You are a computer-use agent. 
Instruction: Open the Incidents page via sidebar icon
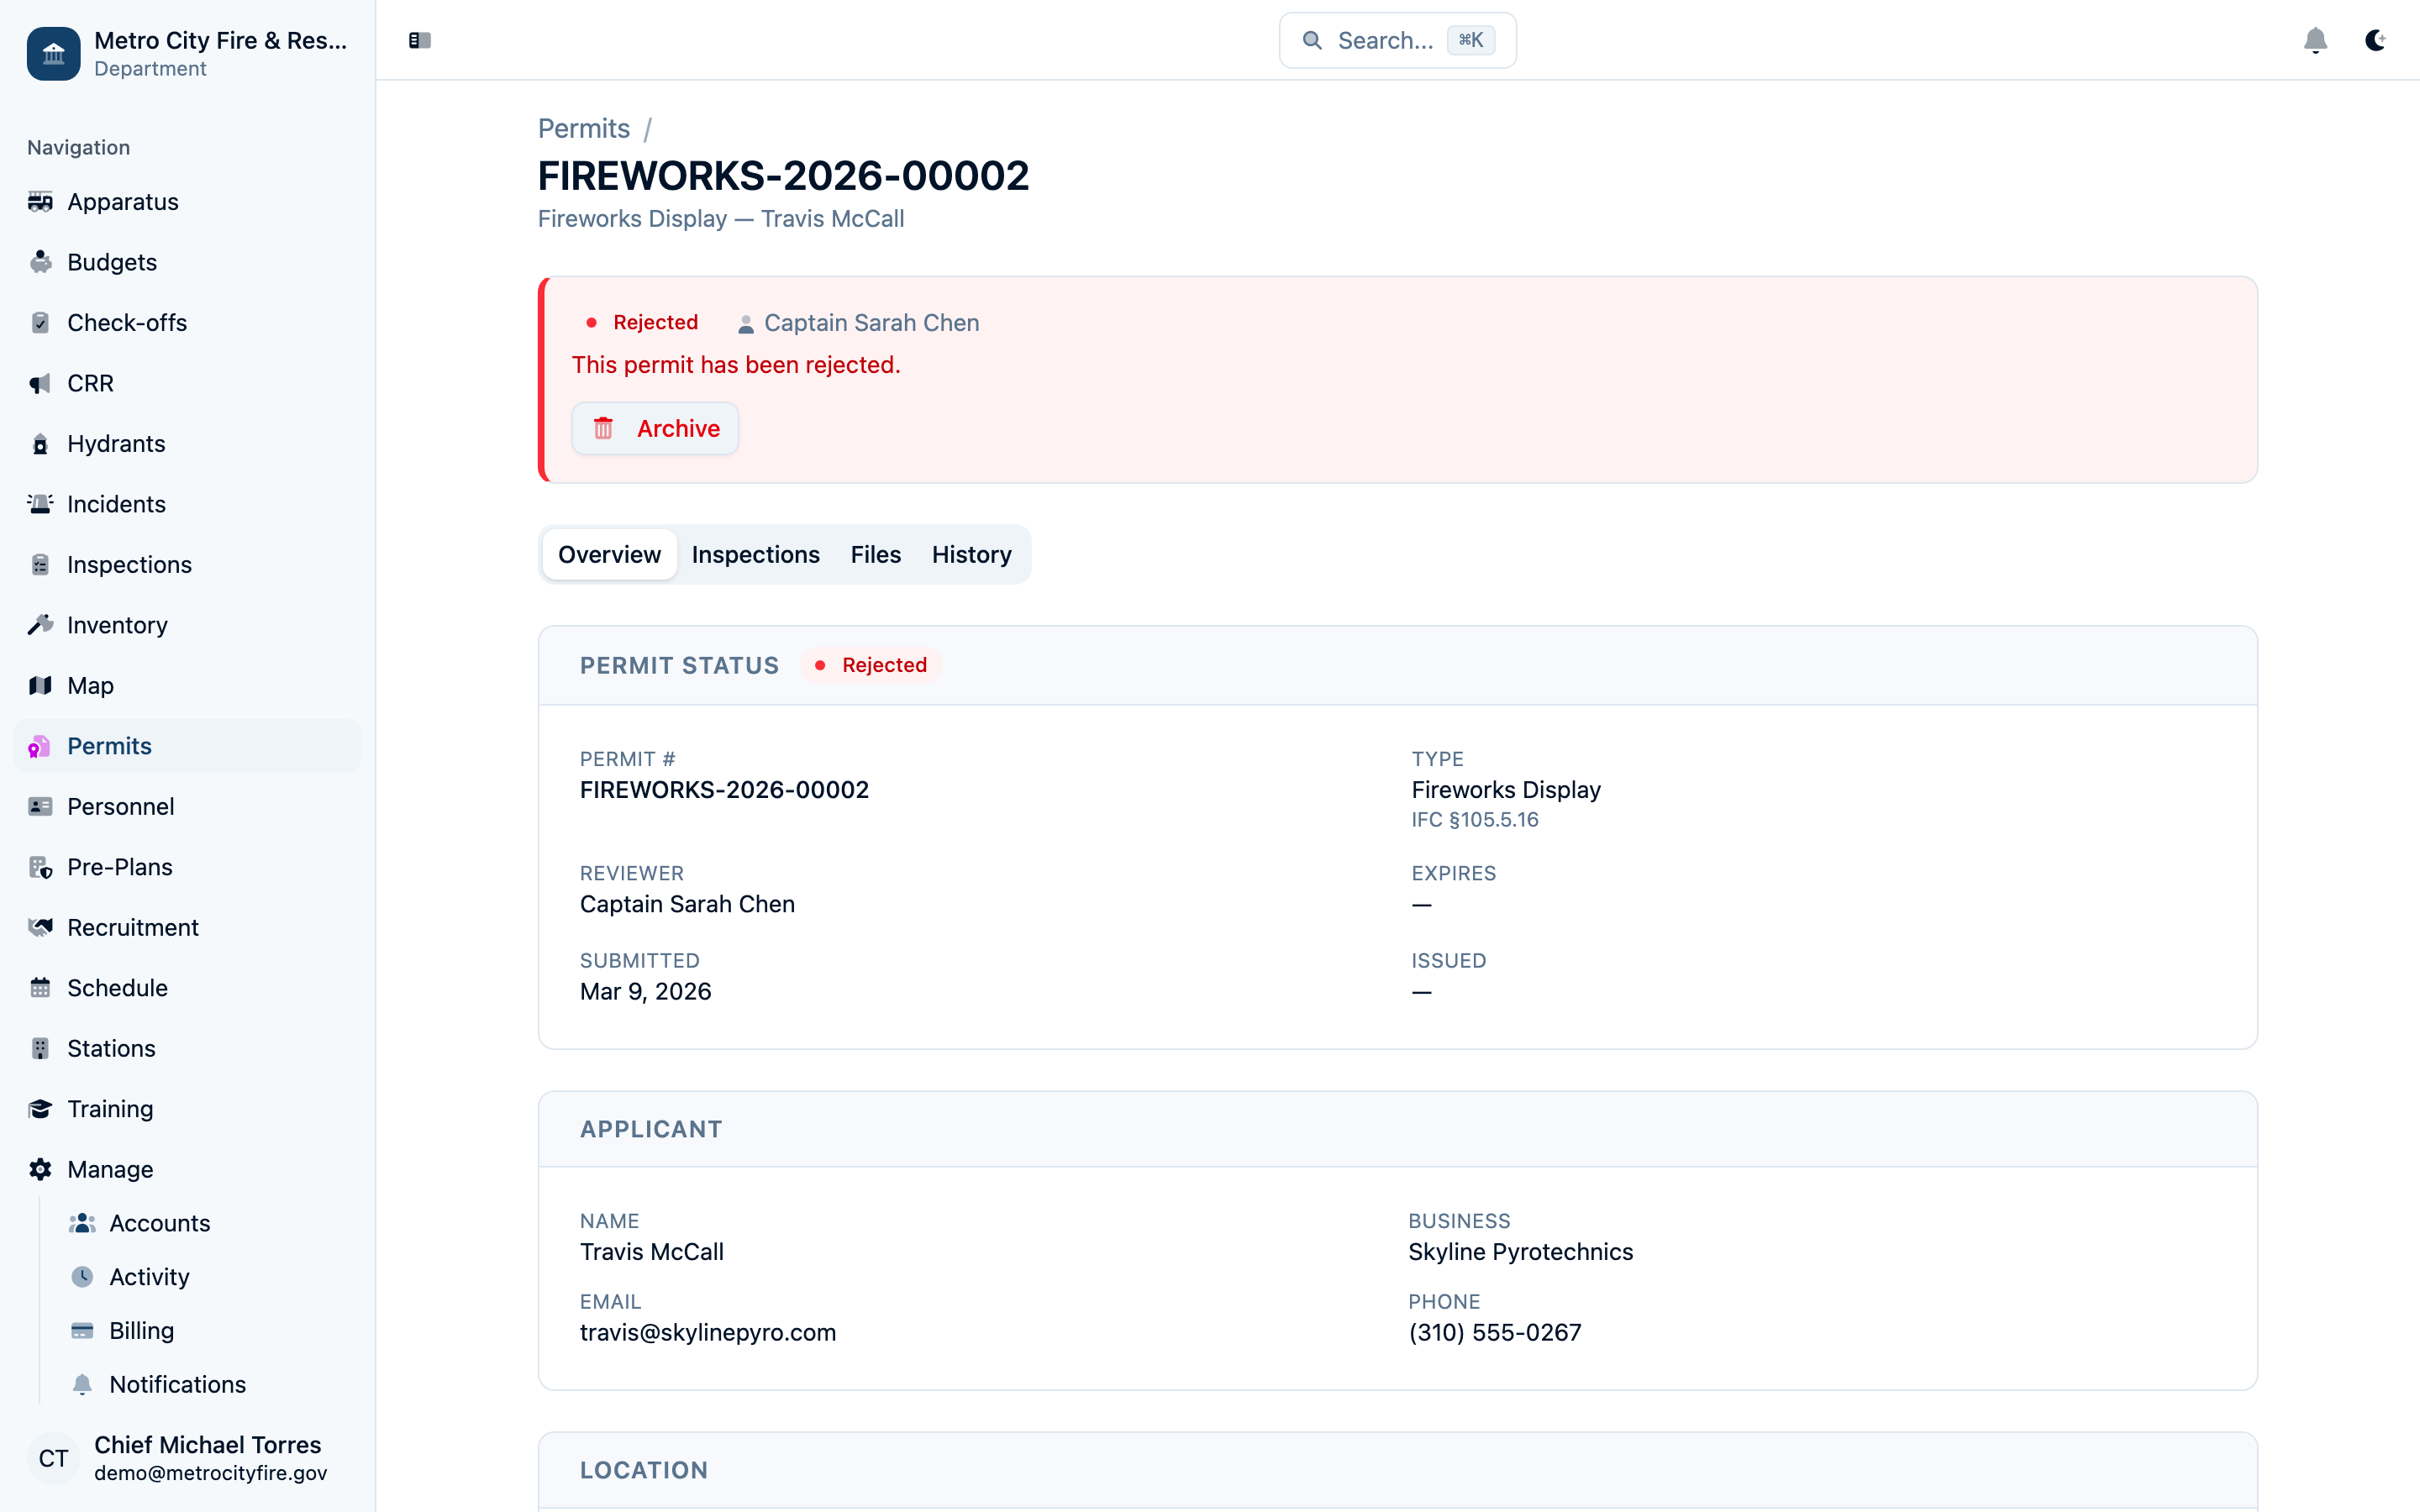coord(41,504)
